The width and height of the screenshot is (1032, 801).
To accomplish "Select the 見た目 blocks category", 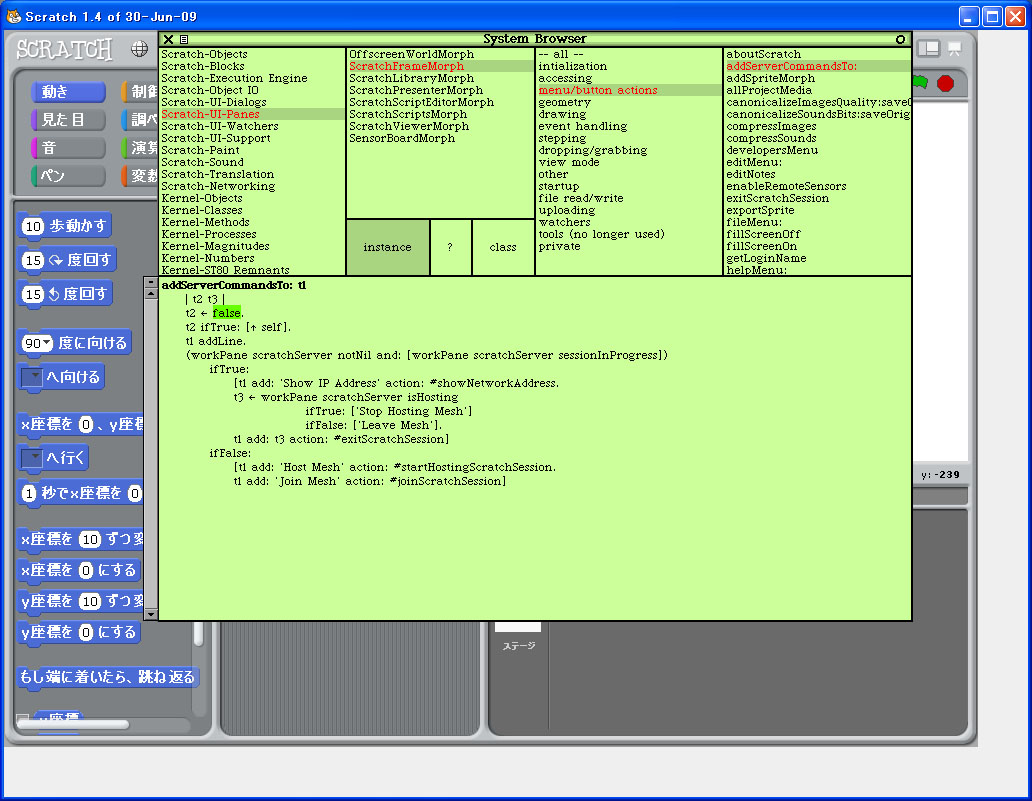I will click(68, 120).
